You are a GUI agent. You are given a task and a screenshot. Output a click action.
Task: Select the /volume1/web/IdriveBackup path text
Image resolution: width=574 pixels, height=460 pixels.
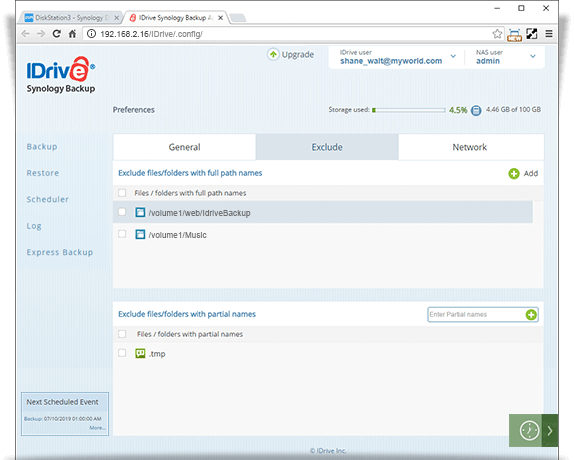200,213
